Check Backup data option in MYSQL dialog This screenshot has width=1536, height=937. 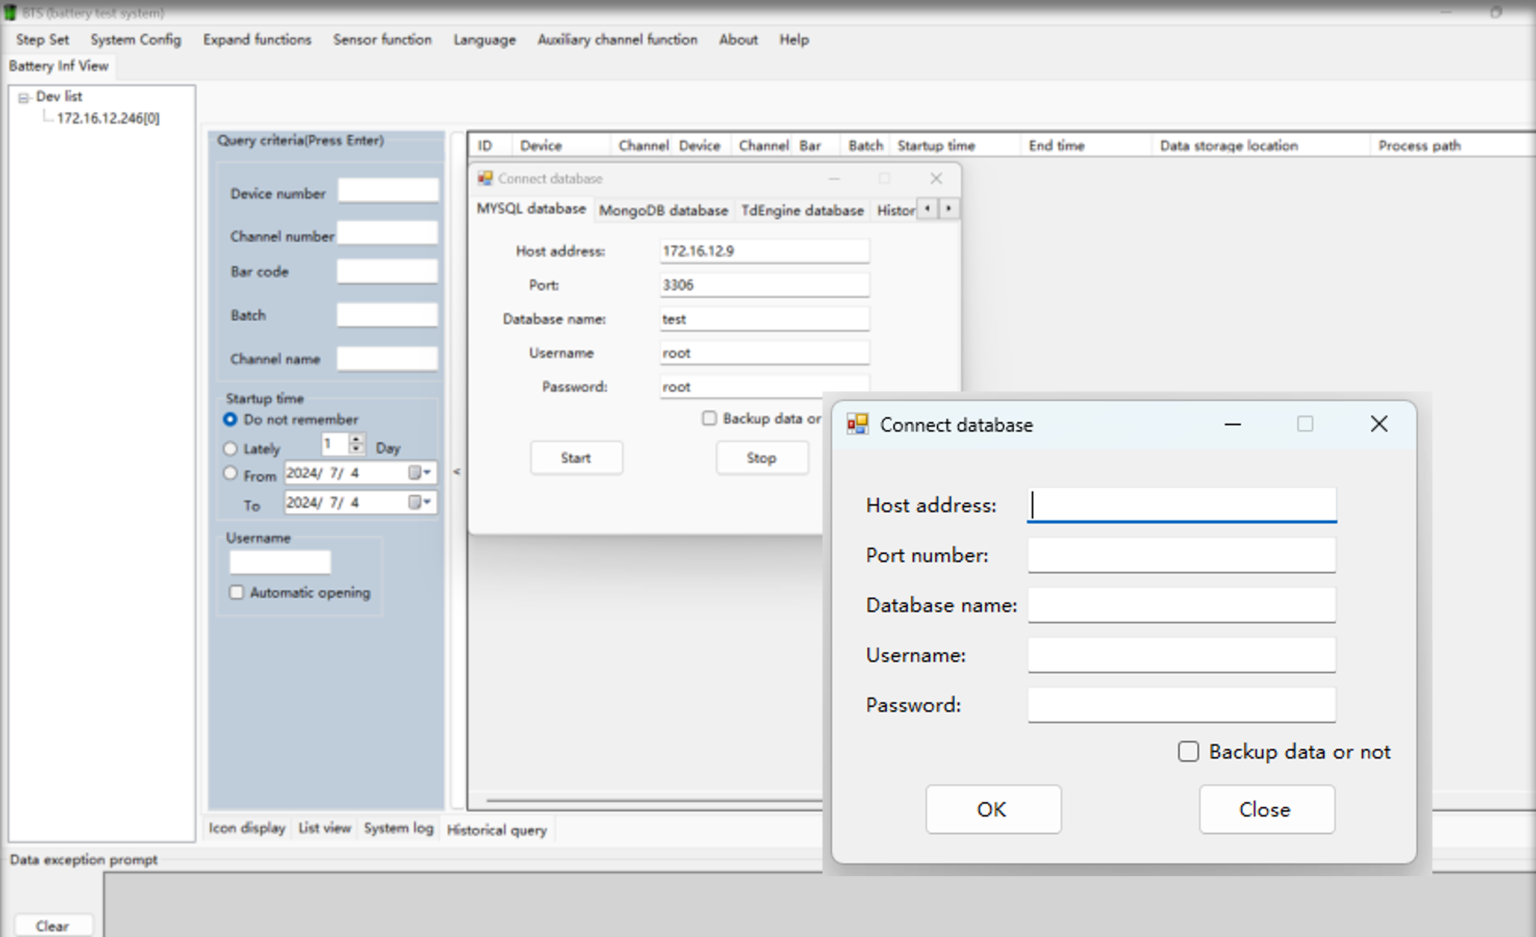pos(709,418)
